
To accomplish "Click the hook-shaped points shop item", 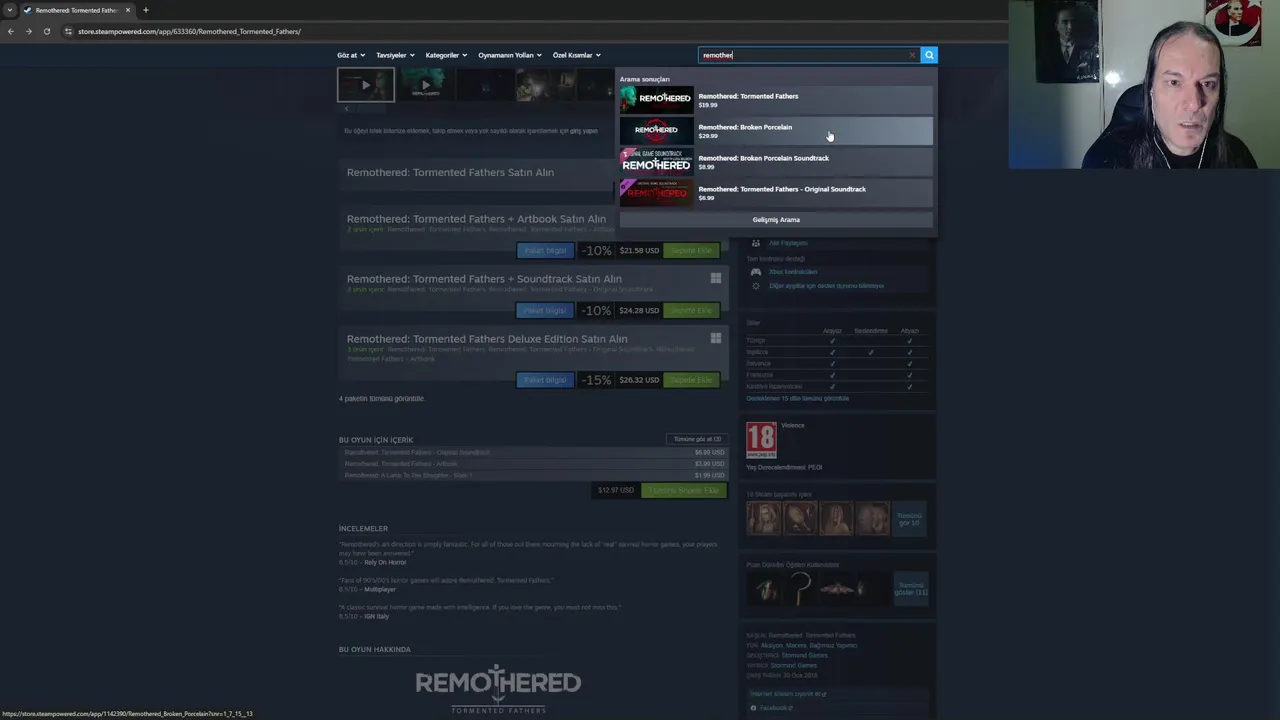I will (803, 589).
